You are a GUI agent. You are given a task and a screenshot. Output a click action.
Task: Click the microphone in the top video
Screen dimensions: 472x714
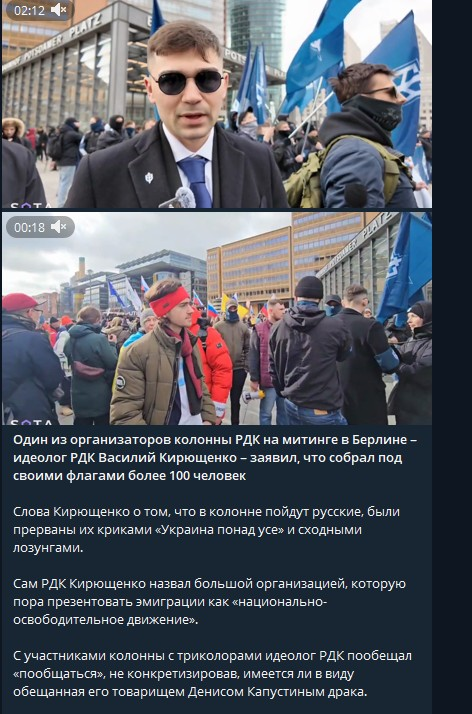click(180, 199)
